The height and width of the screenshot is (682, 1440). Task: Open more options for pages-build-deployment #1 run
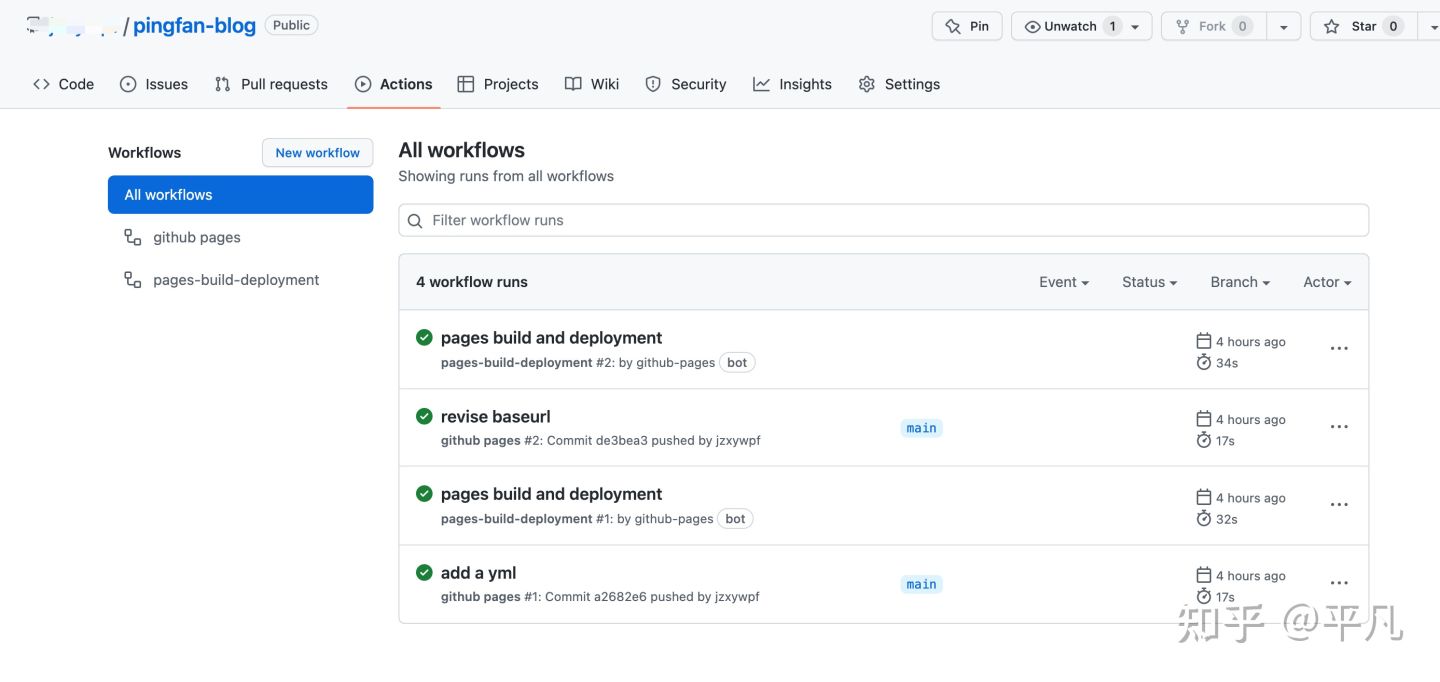1339,505
